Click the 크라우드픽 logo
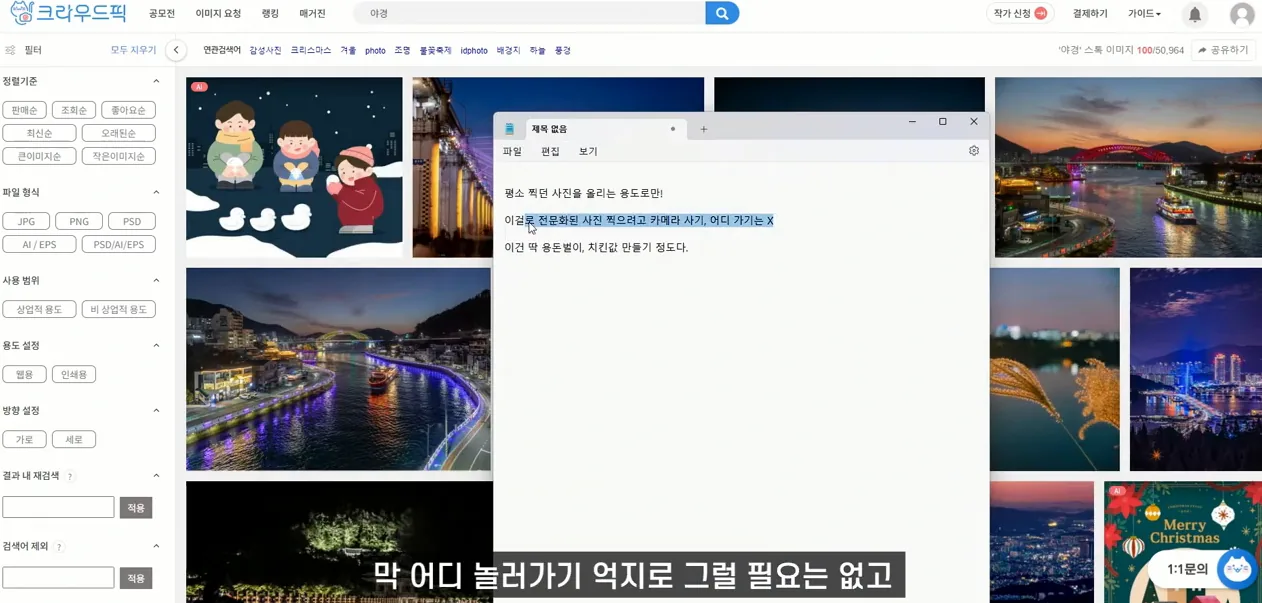Viewport: 1262px width, 603px height. coord(68,13)
